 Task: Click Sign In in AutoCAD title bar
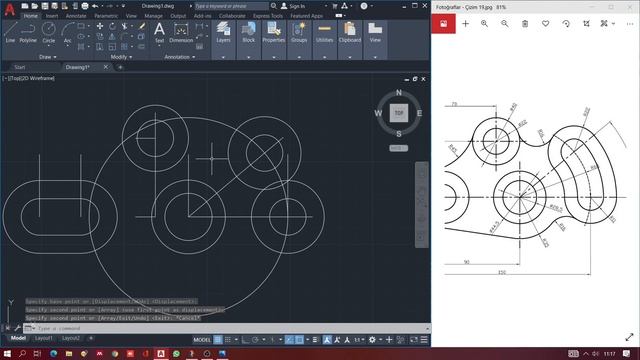pyautogui.click(x=293, y=6)
